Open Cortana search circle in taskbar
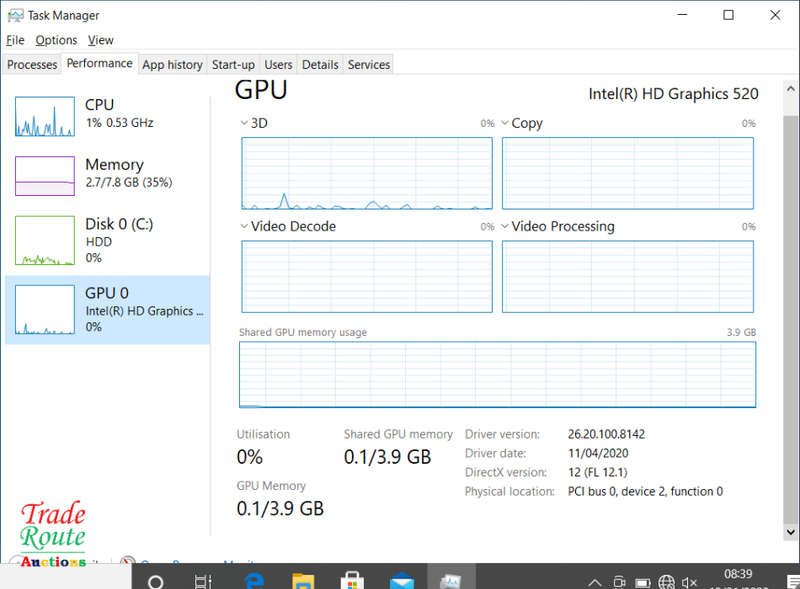The height and width of the screenshot is (589, 800). tap(156, 581)
